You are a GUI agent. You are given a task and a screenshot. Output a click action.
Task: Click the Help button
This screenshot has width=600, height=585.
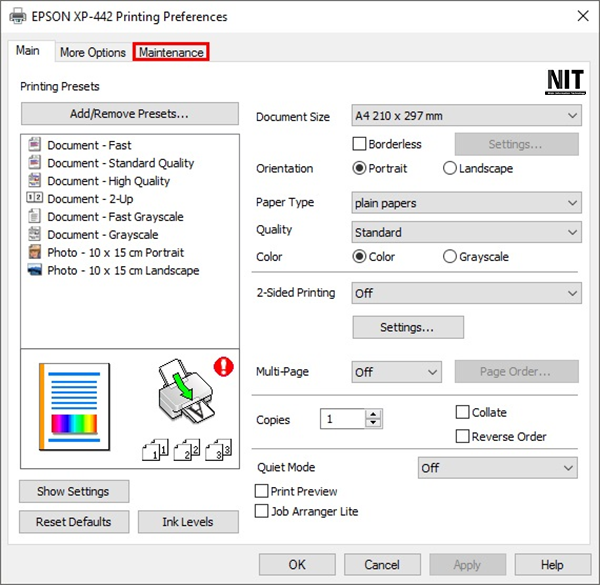pyautogui.click(x=552, y=565)
